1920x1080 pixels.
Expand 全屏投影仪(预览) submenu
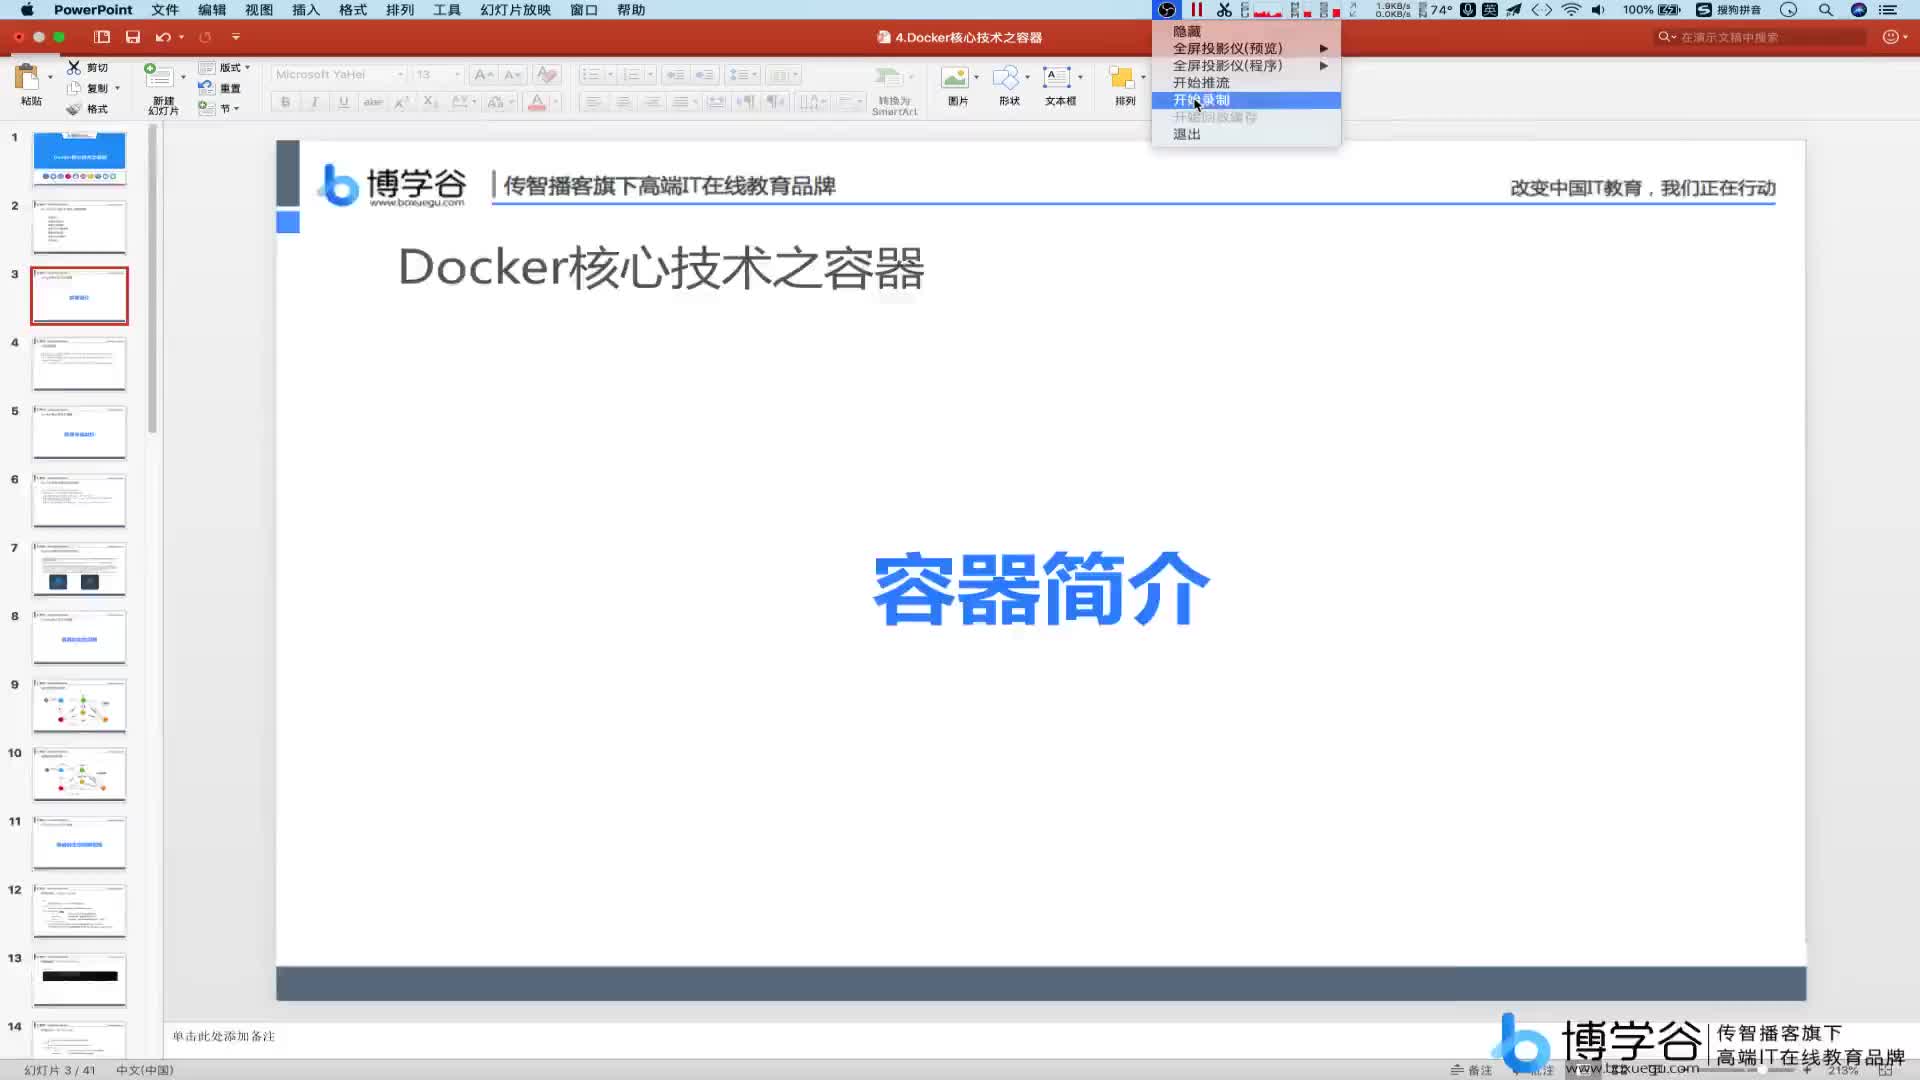coord(1246,48)
